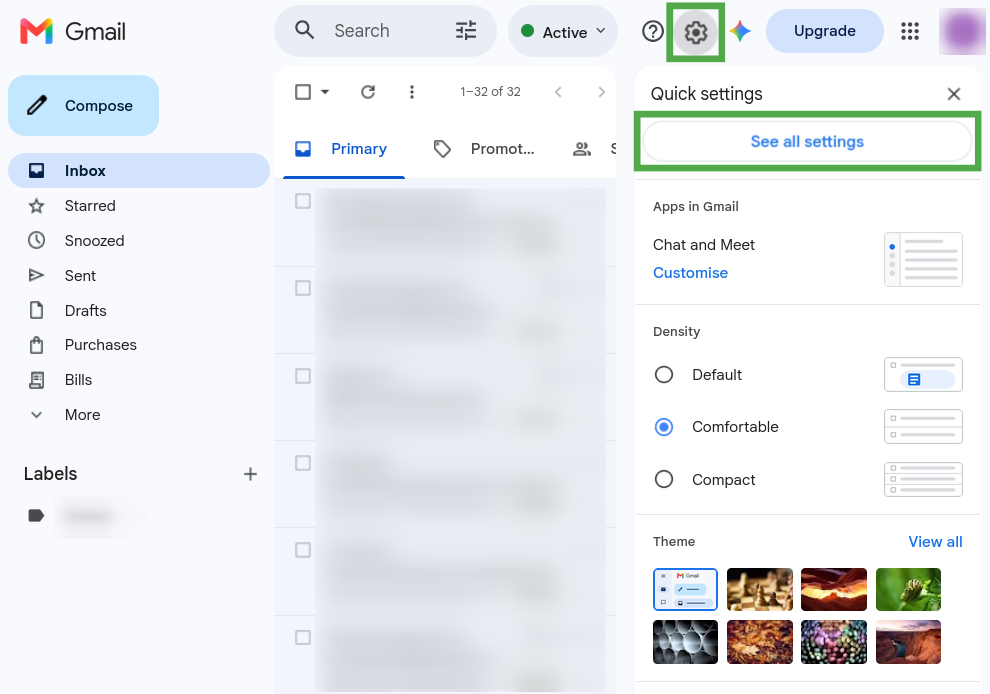Close the Quick settings panel
Viewport: 990px width, 694px height.
pyautogui.click(x=953, y=94)
